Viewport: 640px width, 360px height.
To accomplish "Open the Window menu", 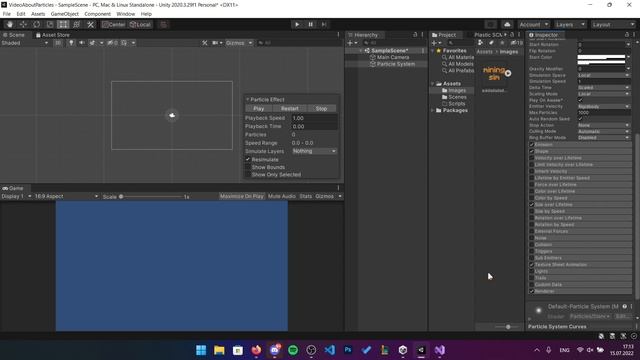I will click(125, 14).
